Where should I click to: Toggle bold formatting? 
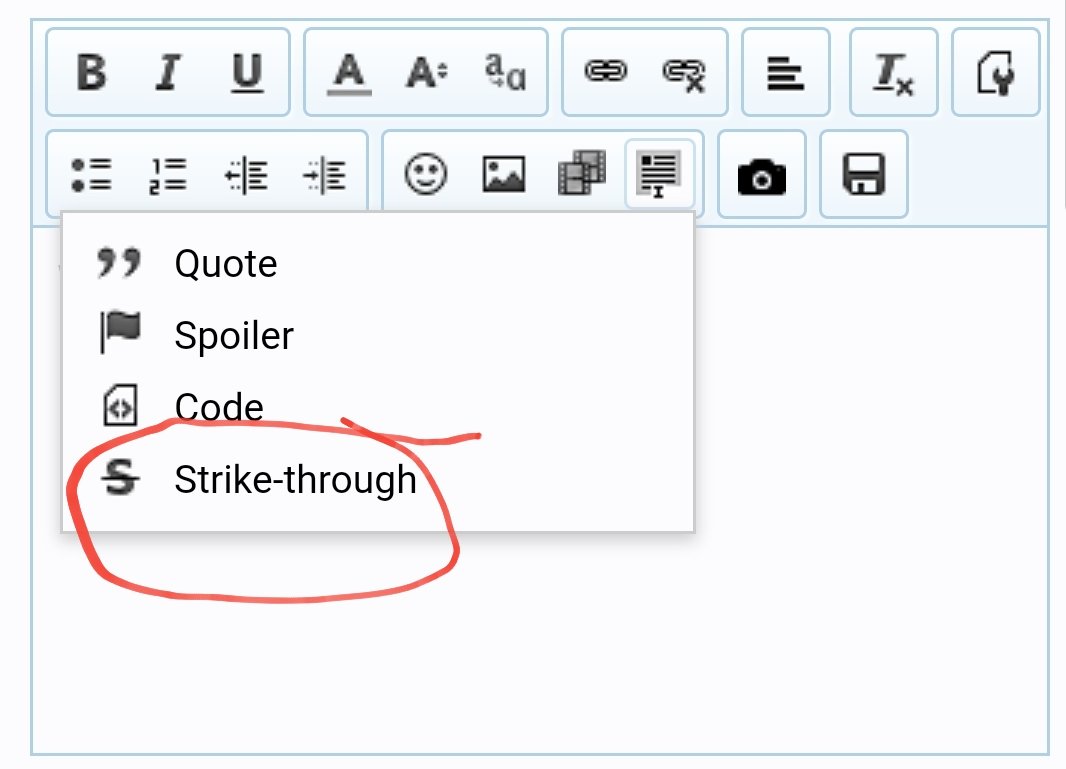coord(92,71)
